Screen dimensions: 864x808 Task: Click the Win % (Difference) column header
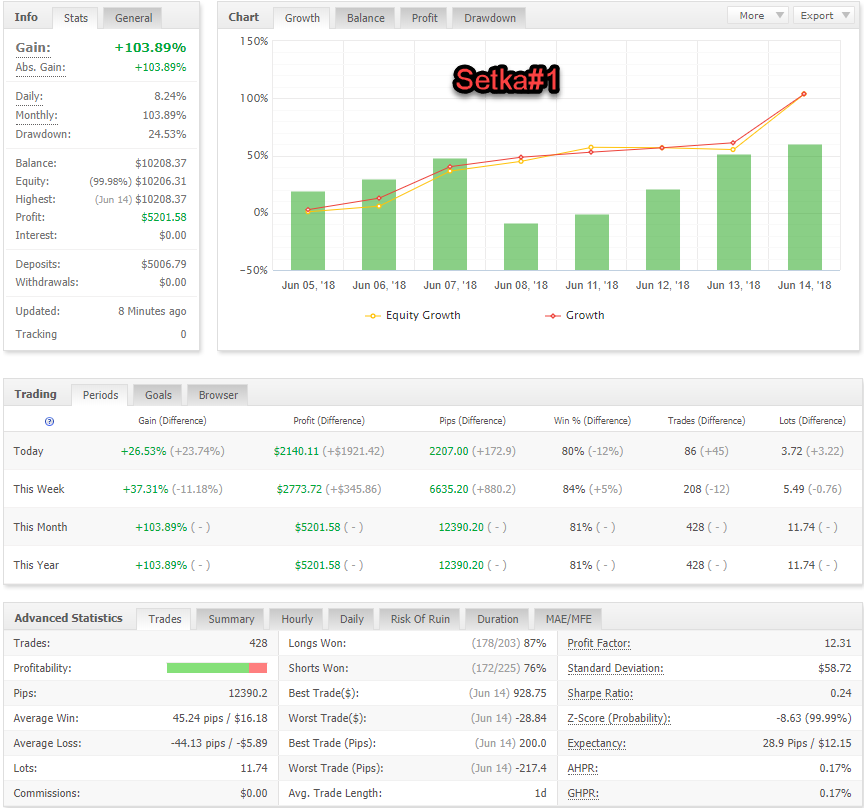coord(592,421)
